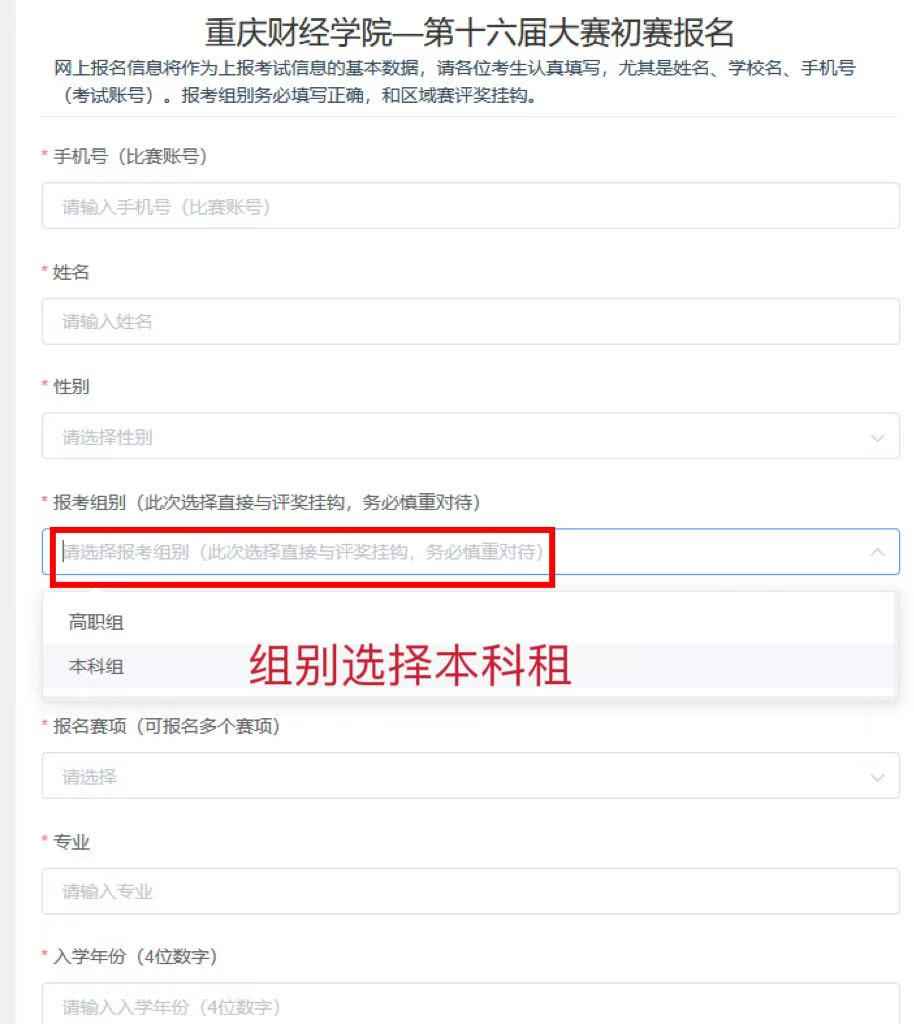914x1024 pixels.
Task: Click the 报考组别 label above the dropdown
Action: [x=266, y=502]
